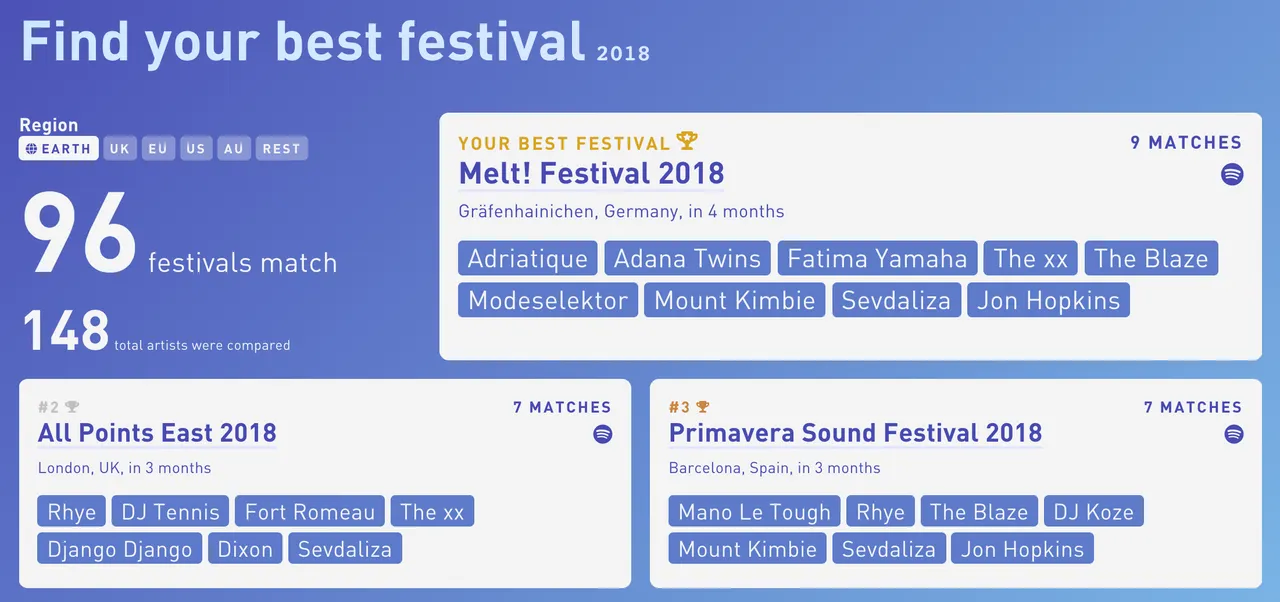Click the Django Django artist tag
Image resolution: width=1280 pixels, height=602 pixels.
[x=120, y=549]
